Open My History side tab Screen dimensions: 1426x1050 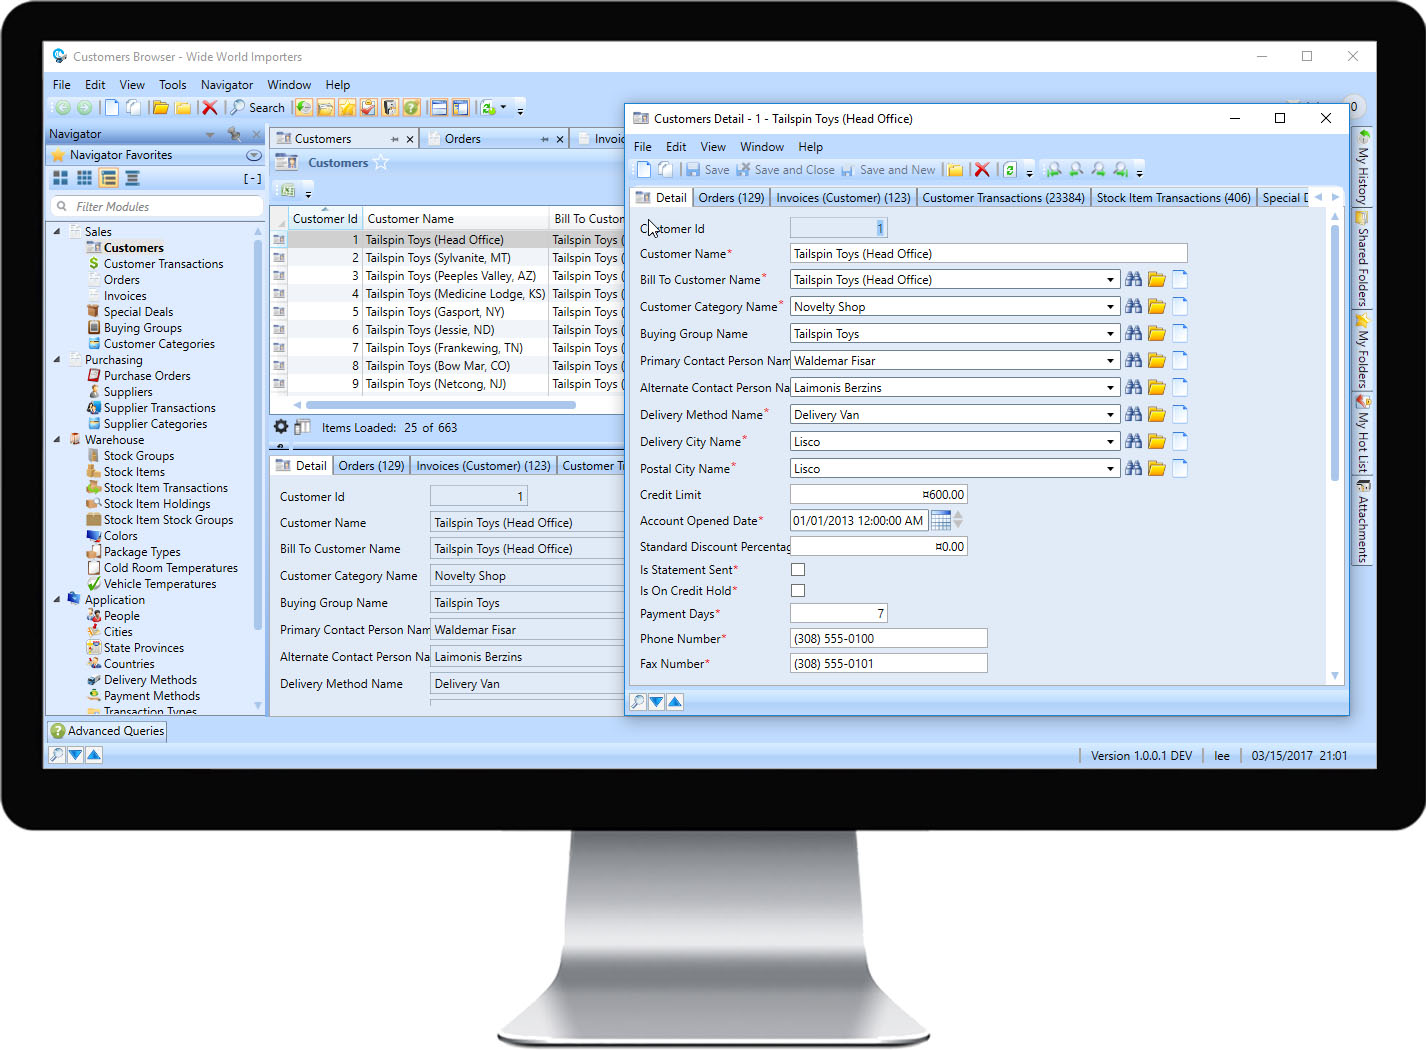[1362, 167]
